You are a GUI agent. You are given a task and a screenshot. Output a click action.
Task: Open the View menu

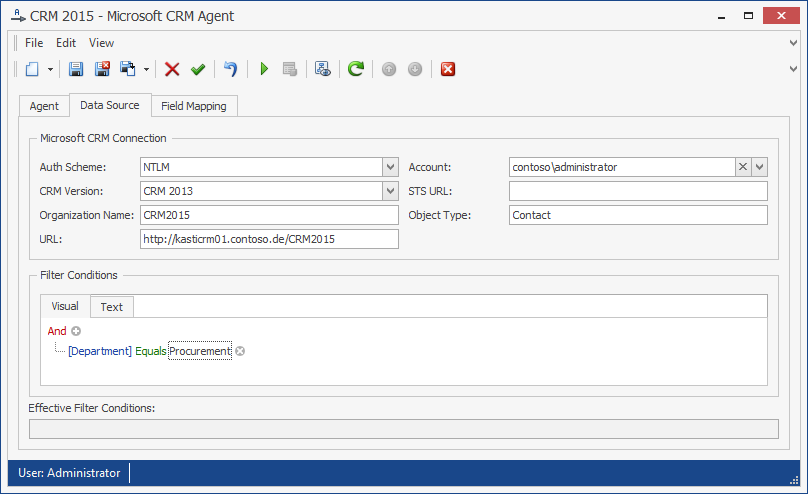101,43
